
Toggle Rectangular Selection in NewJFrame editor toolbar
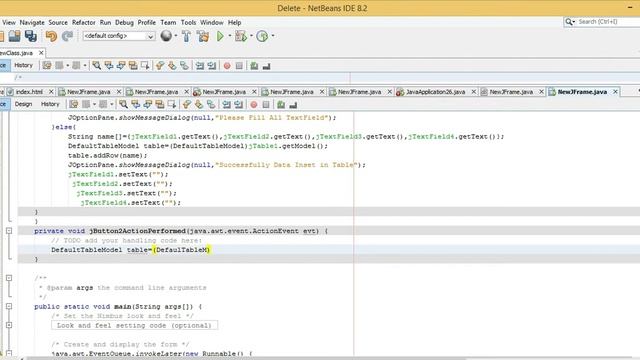pos(172,104)
